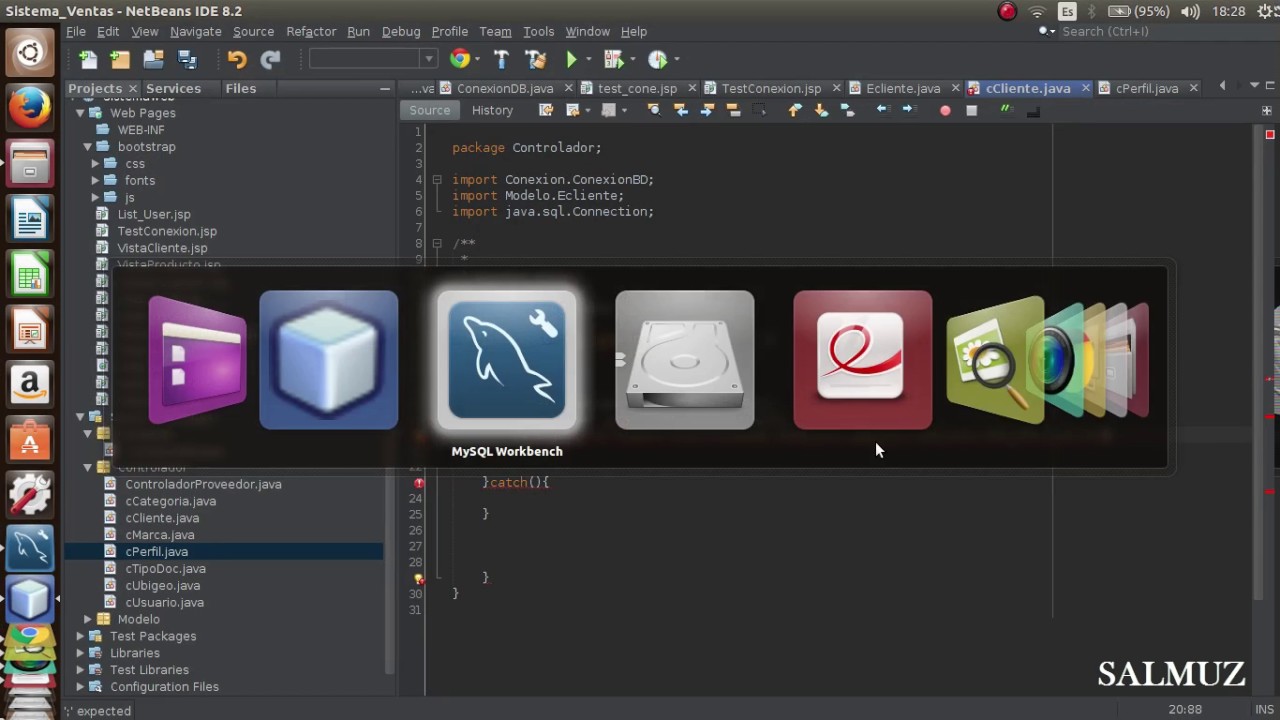Viewport: 1280px width, 720px height.
Task: Click the Stop Macro Recording square icon
Action: [x=971, y=110]
